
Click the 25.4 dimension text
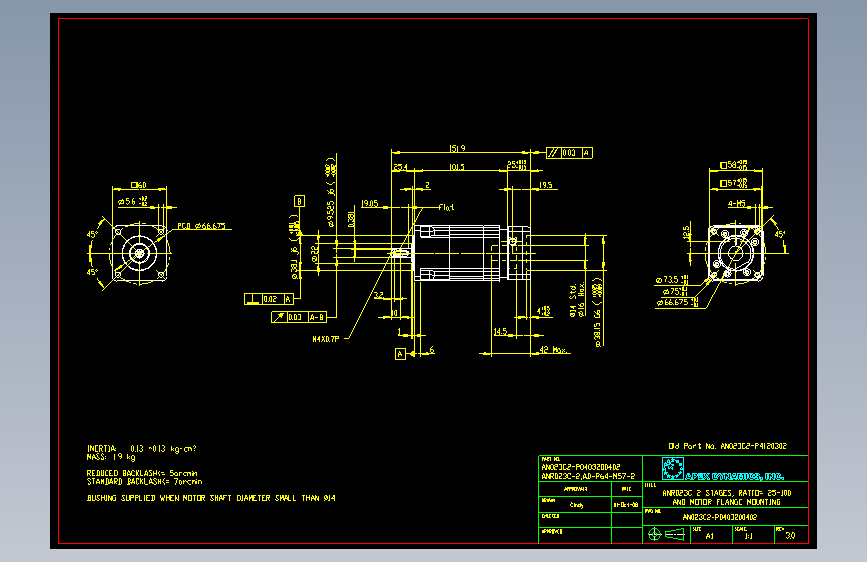point(400,167)
